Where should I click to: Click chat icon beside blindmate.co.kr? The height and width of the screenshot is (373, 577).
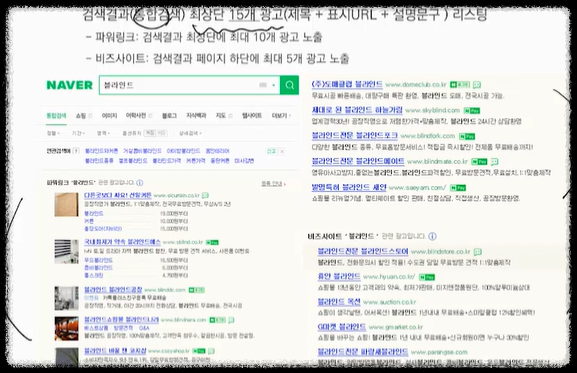495,161
